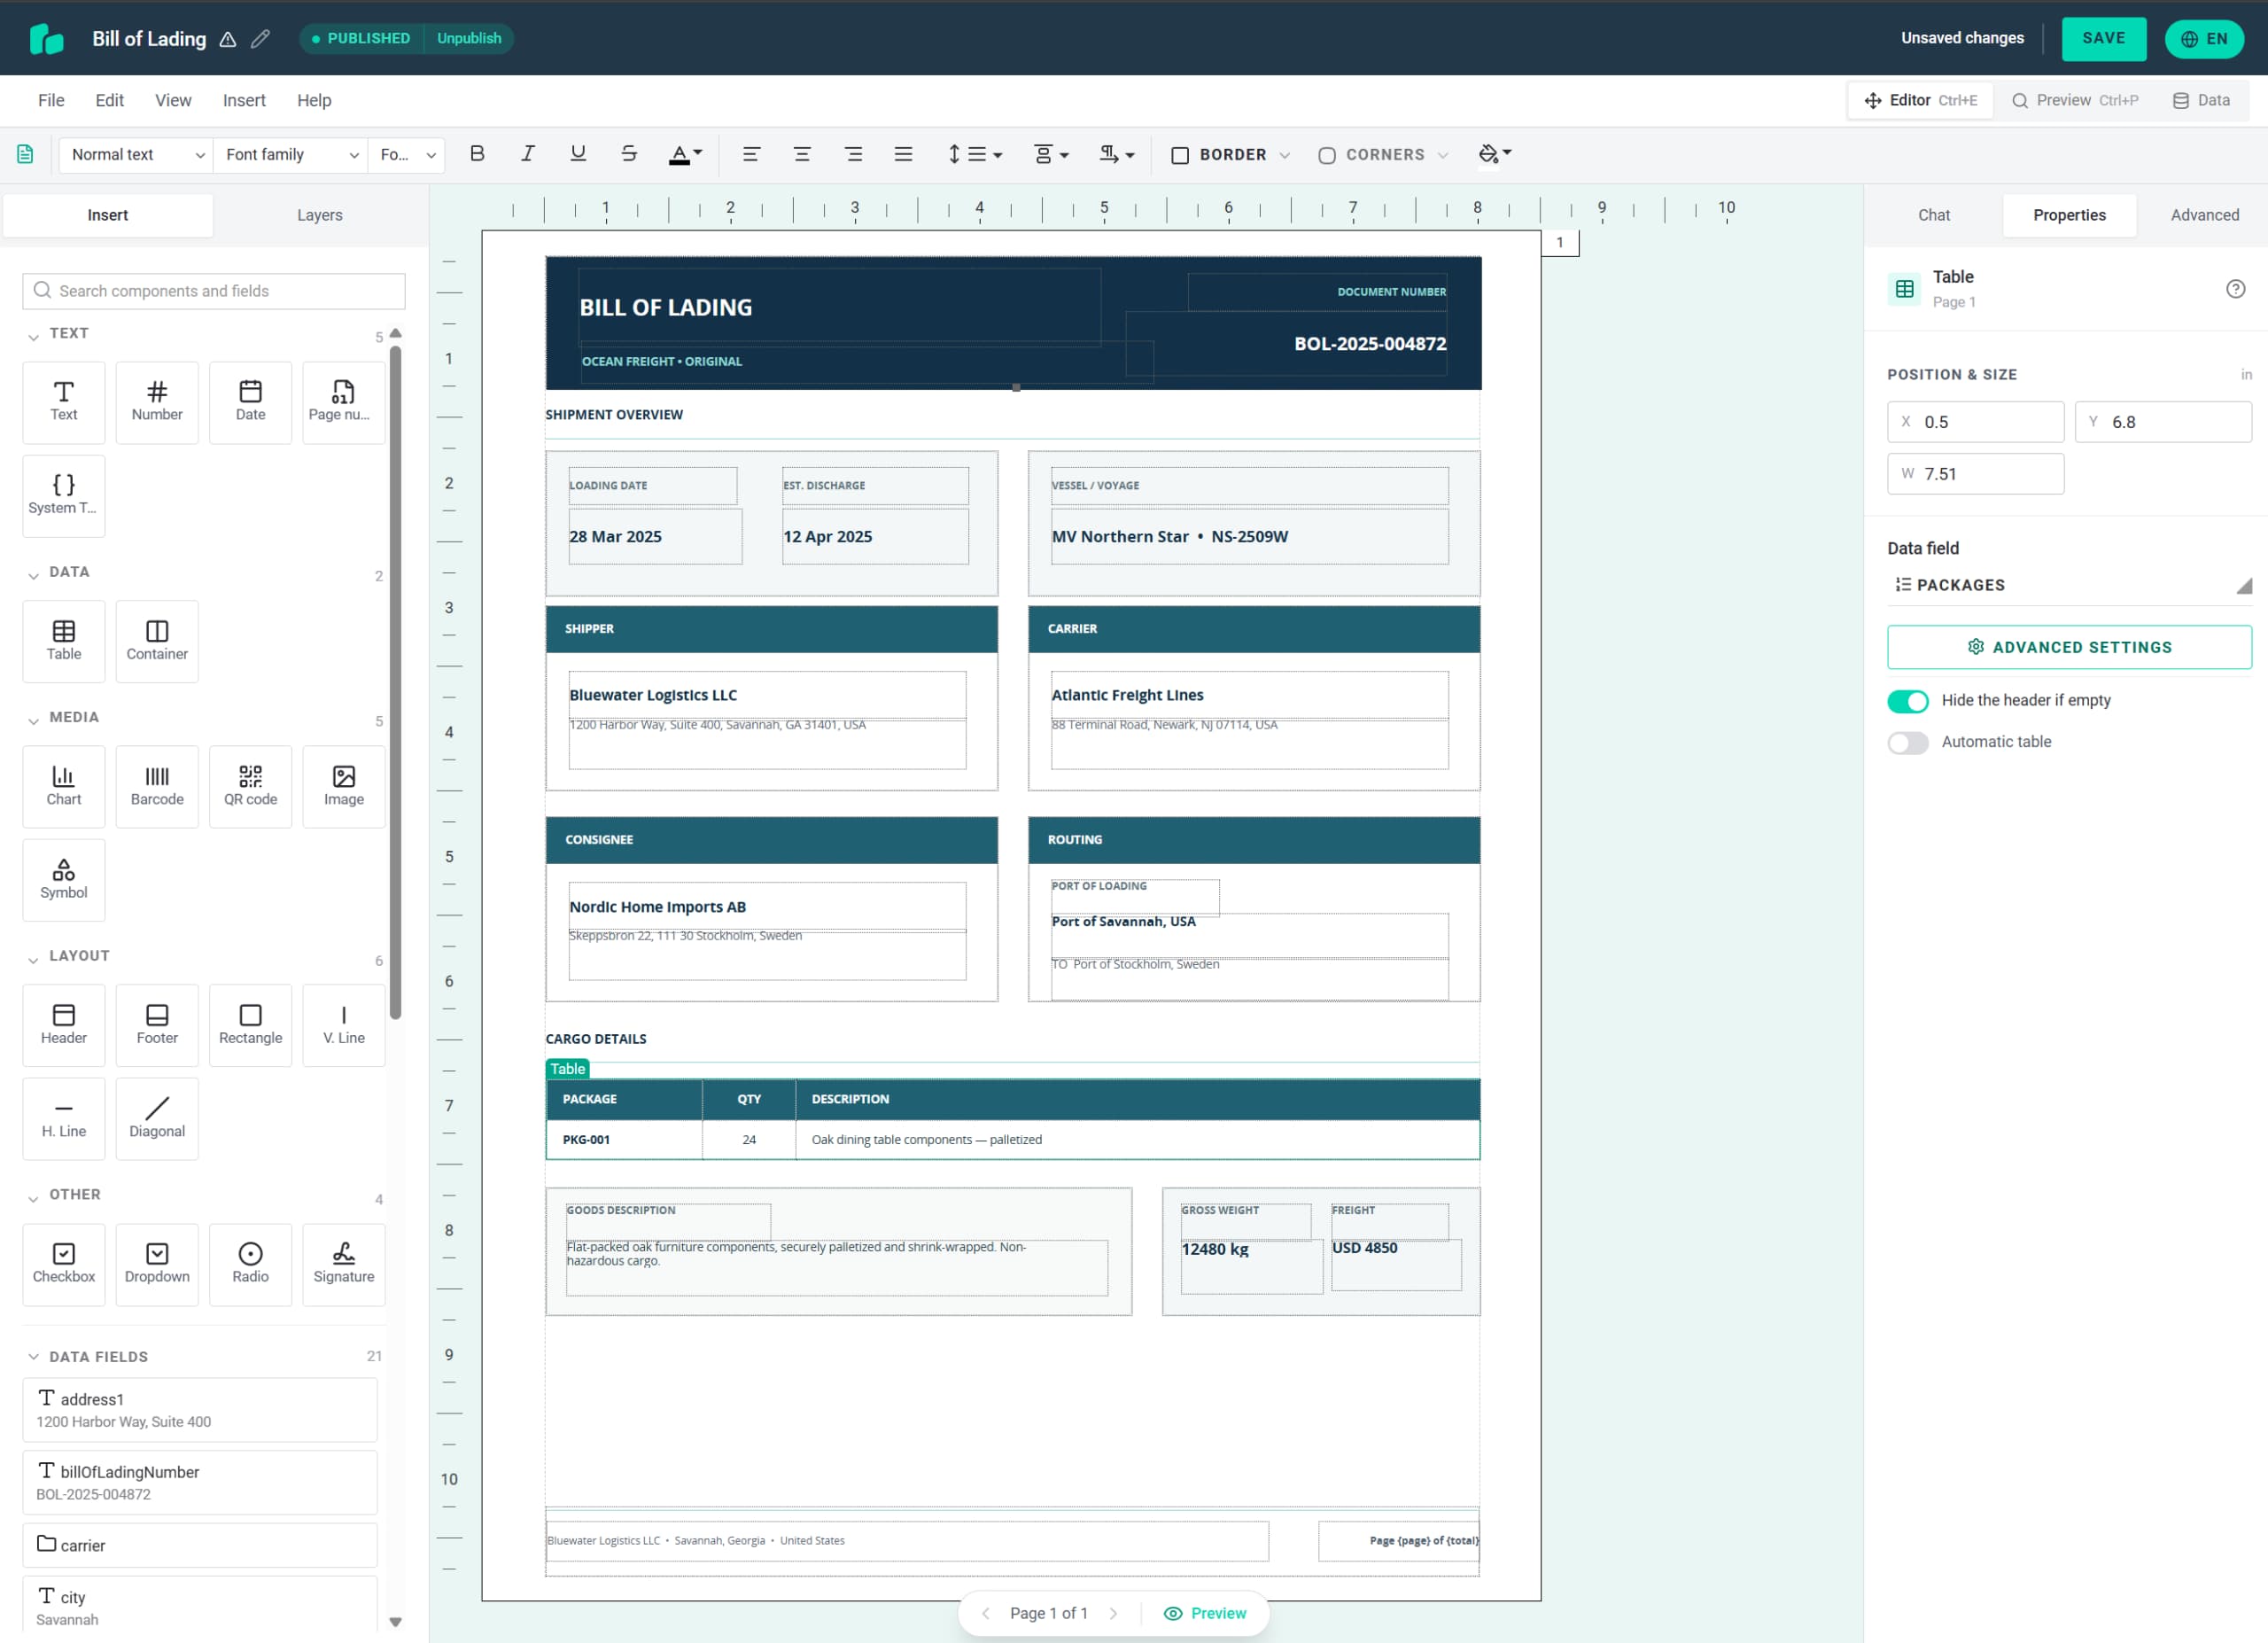
Task: Insert a Page number component
Action: click(343, 402)
